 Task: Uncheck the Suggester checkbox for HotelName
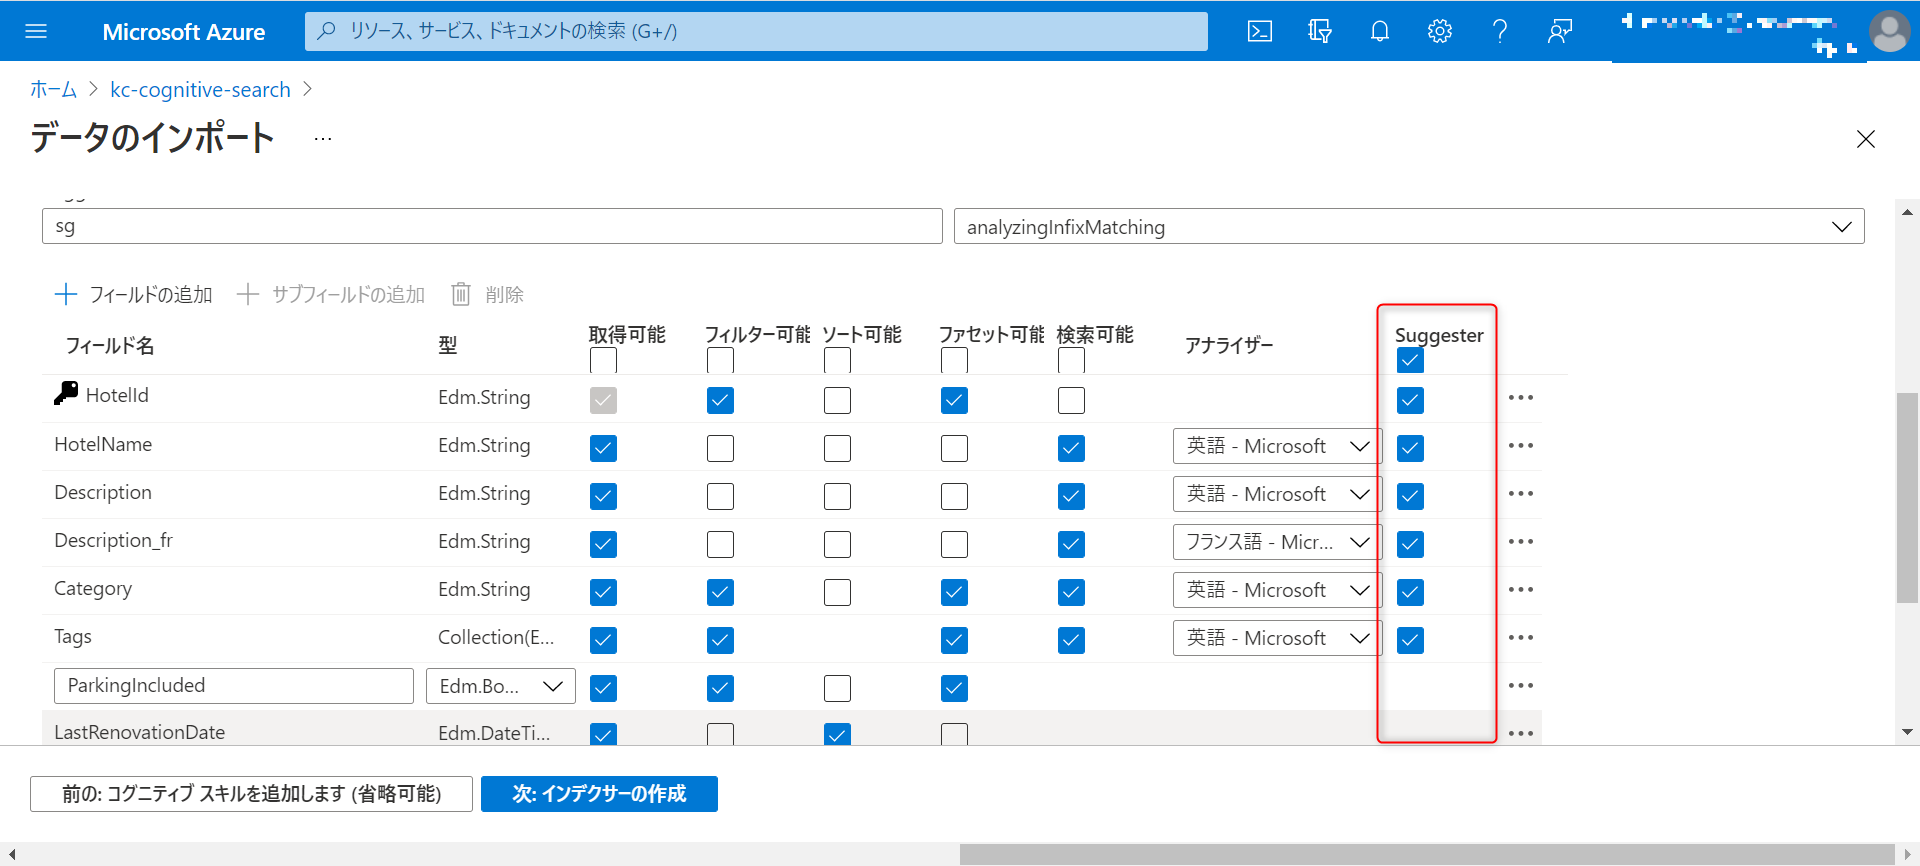pos(1410,448)
